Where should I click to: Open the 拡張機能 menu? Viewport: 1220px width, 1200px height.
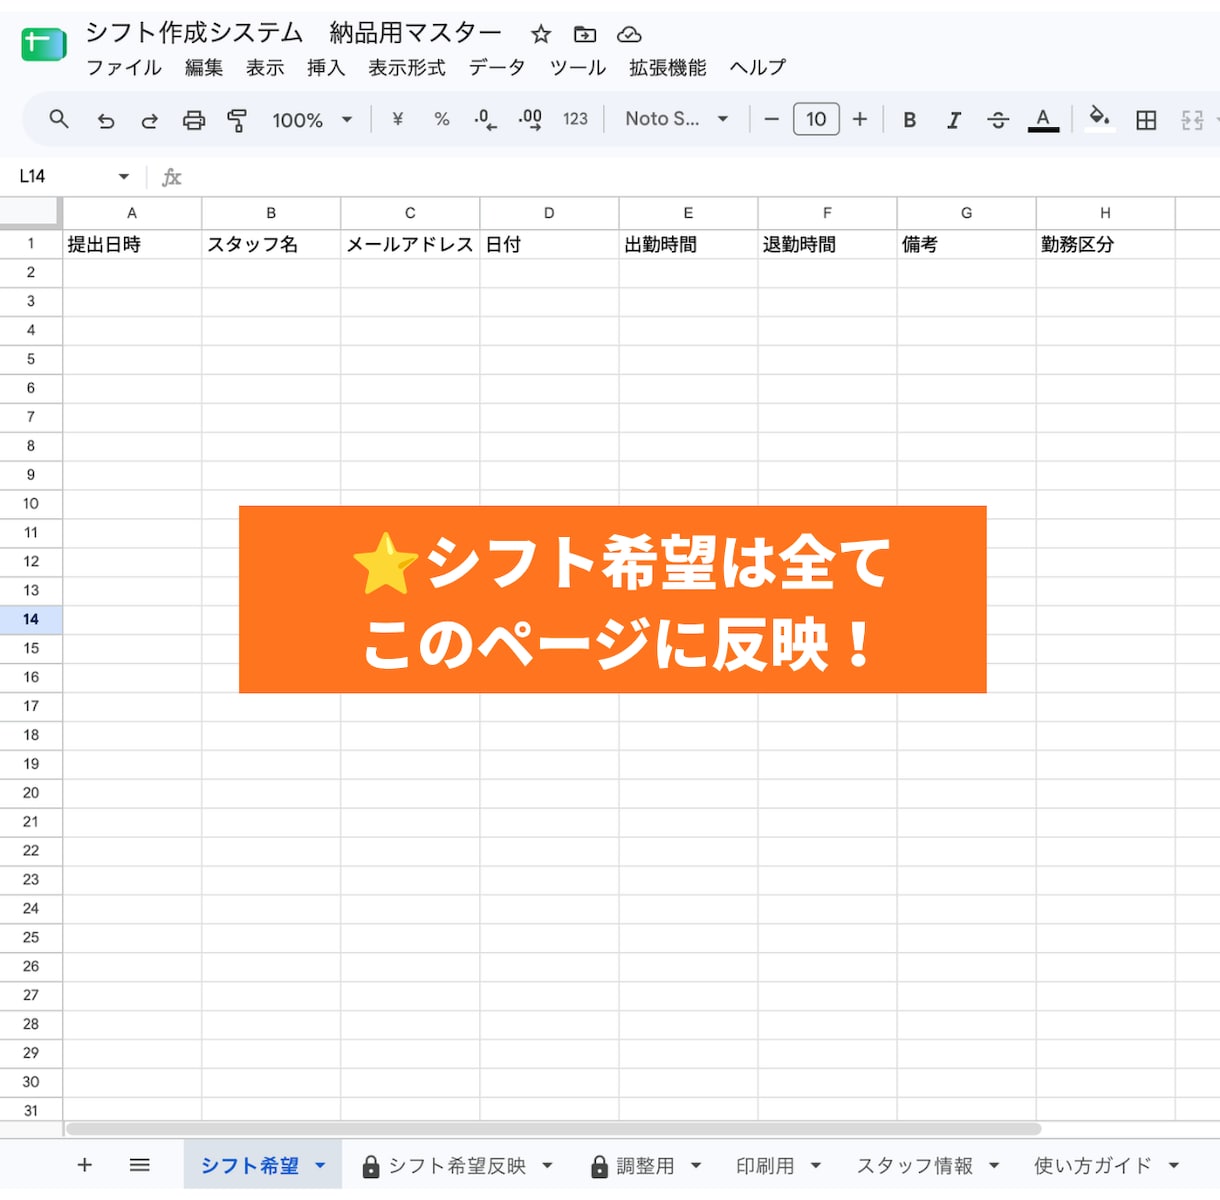(x=668, y=68)
